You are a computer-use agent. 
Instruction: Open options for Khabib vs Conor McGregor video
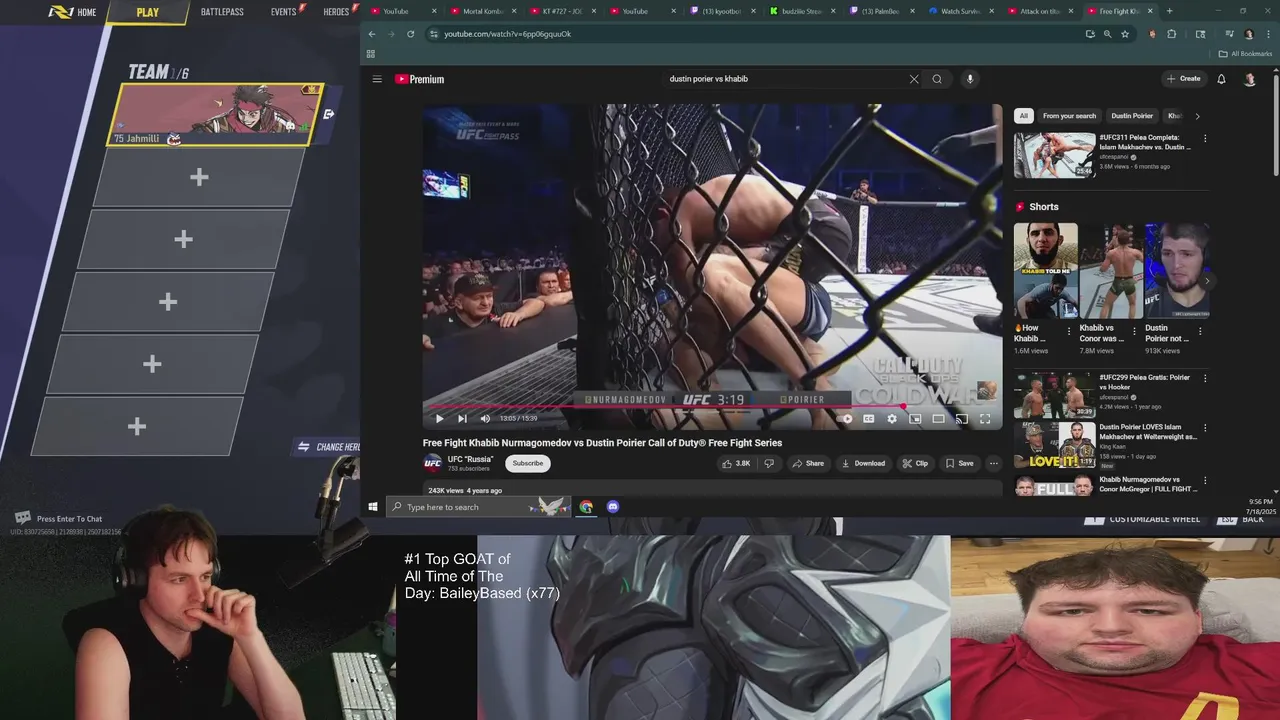(x=1205, y=481)
